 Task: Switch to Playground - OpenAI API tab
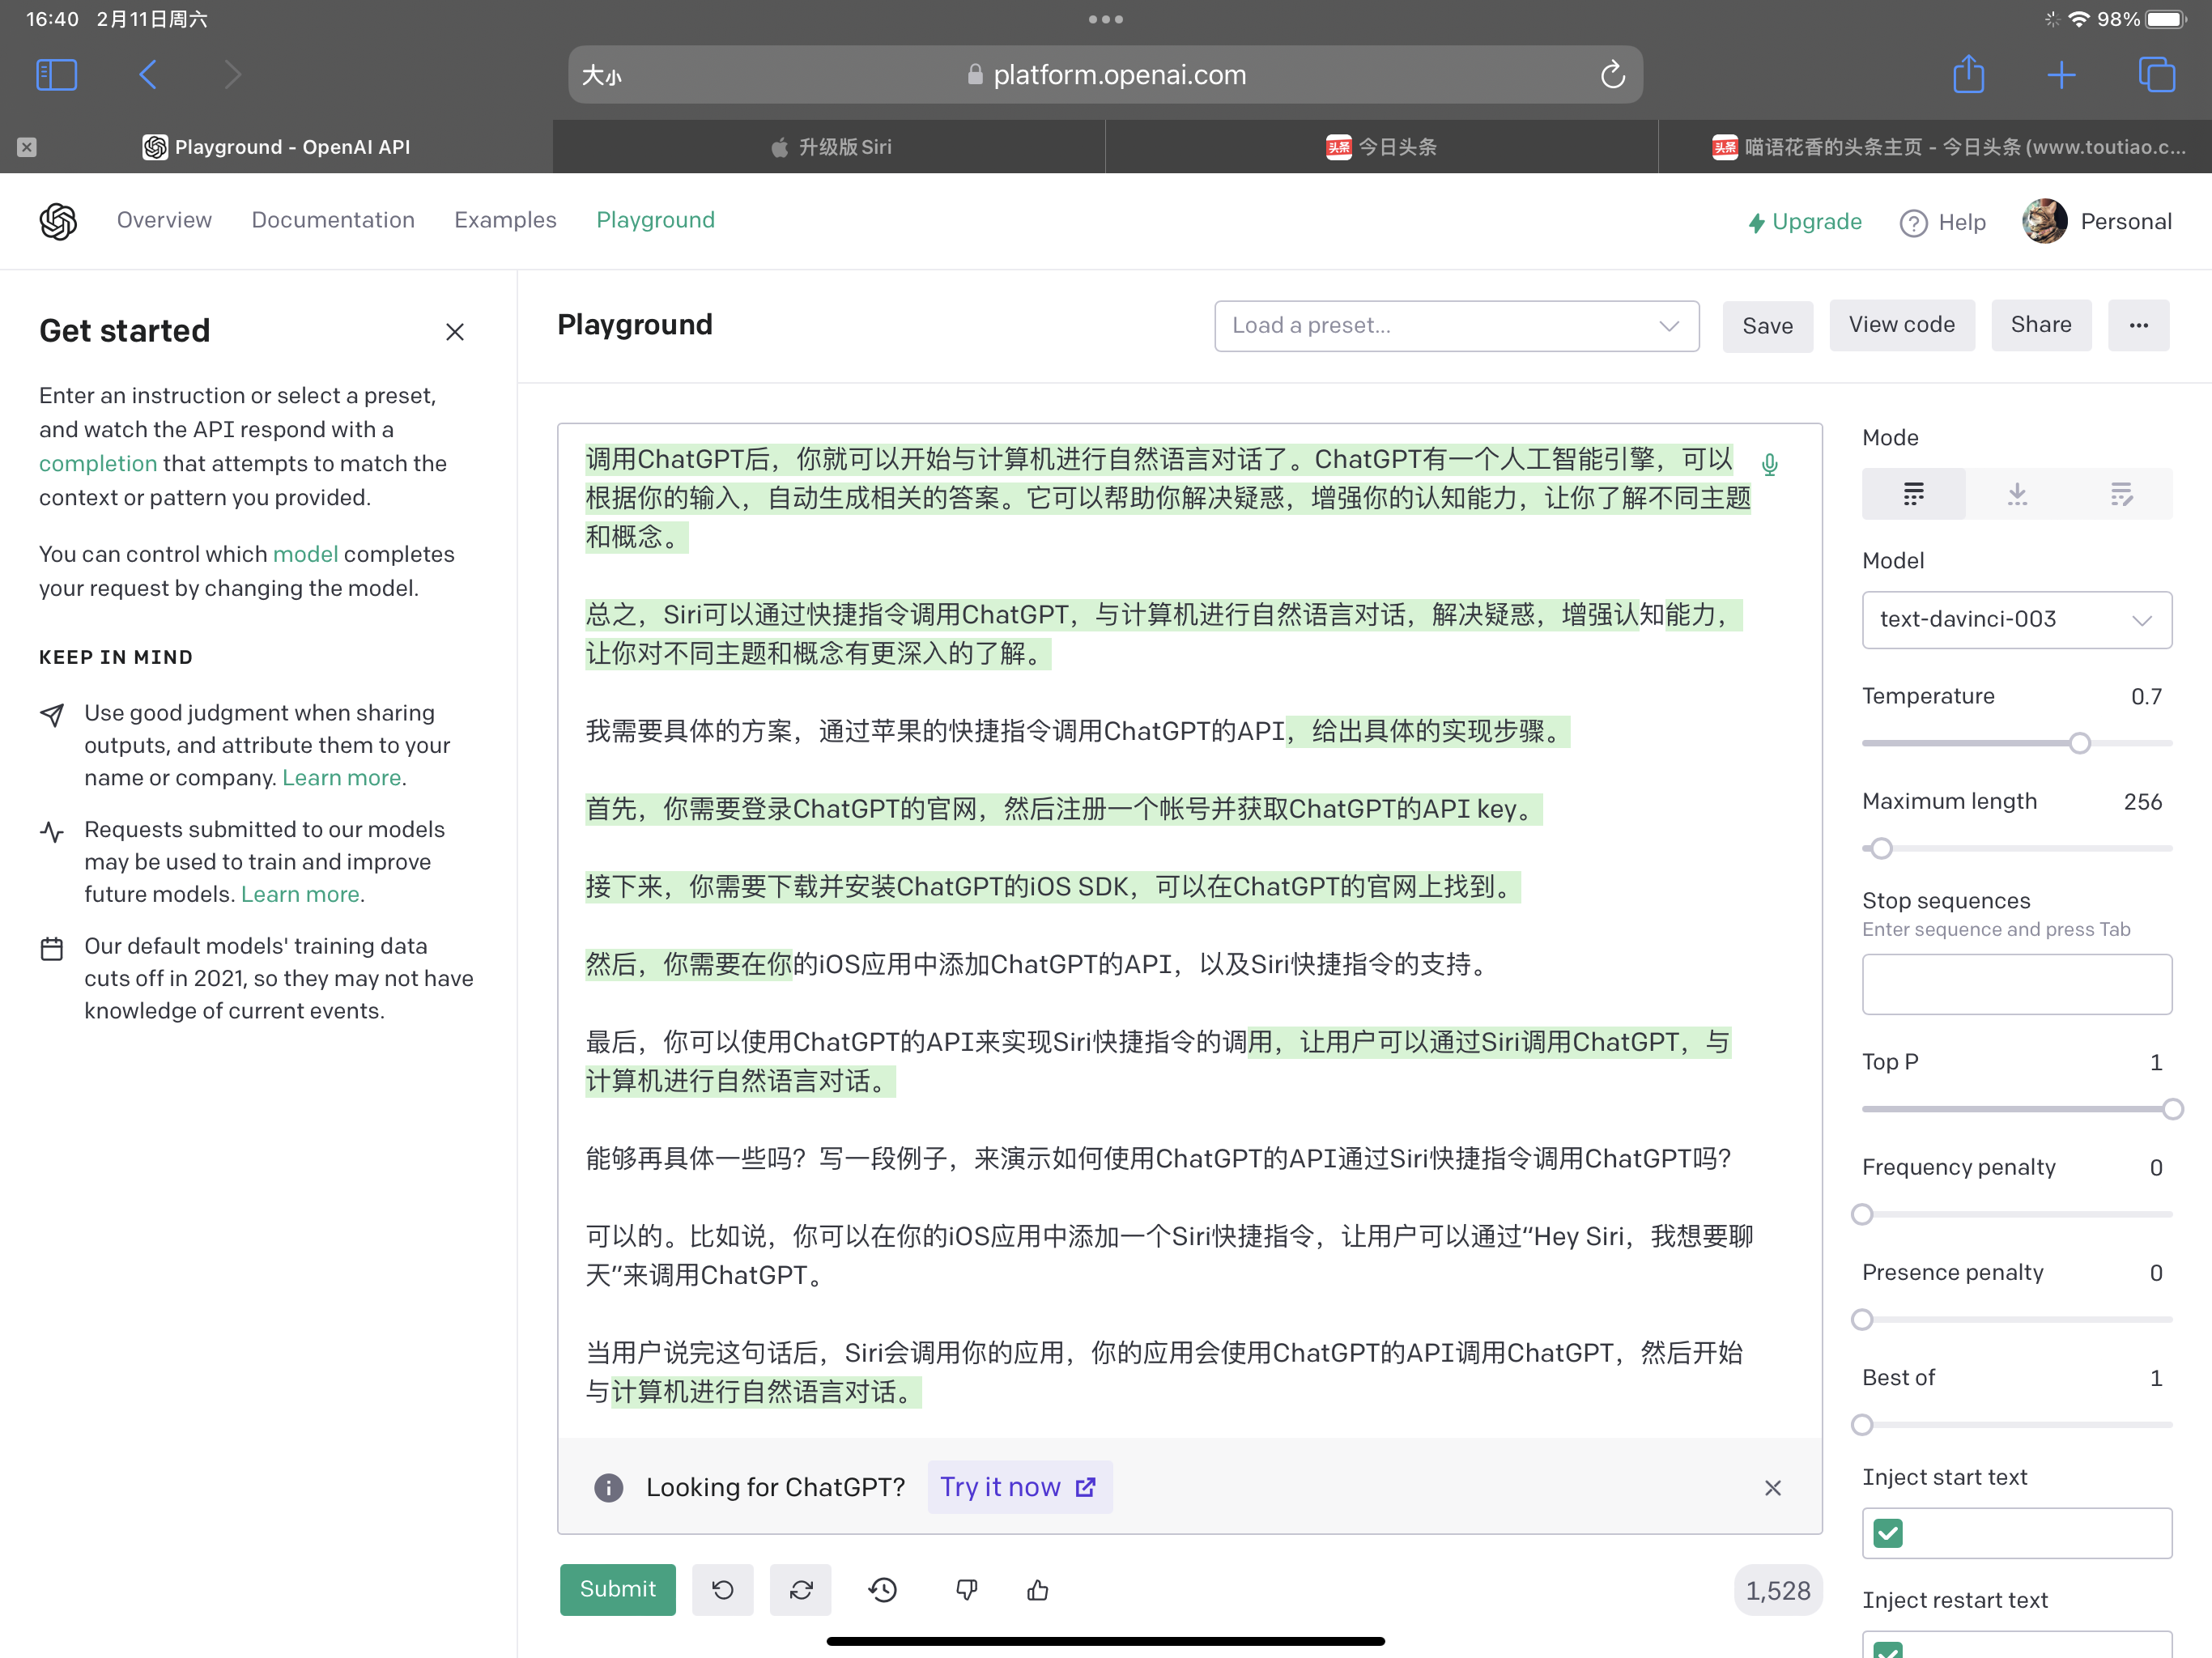click(x=276, y=147)
